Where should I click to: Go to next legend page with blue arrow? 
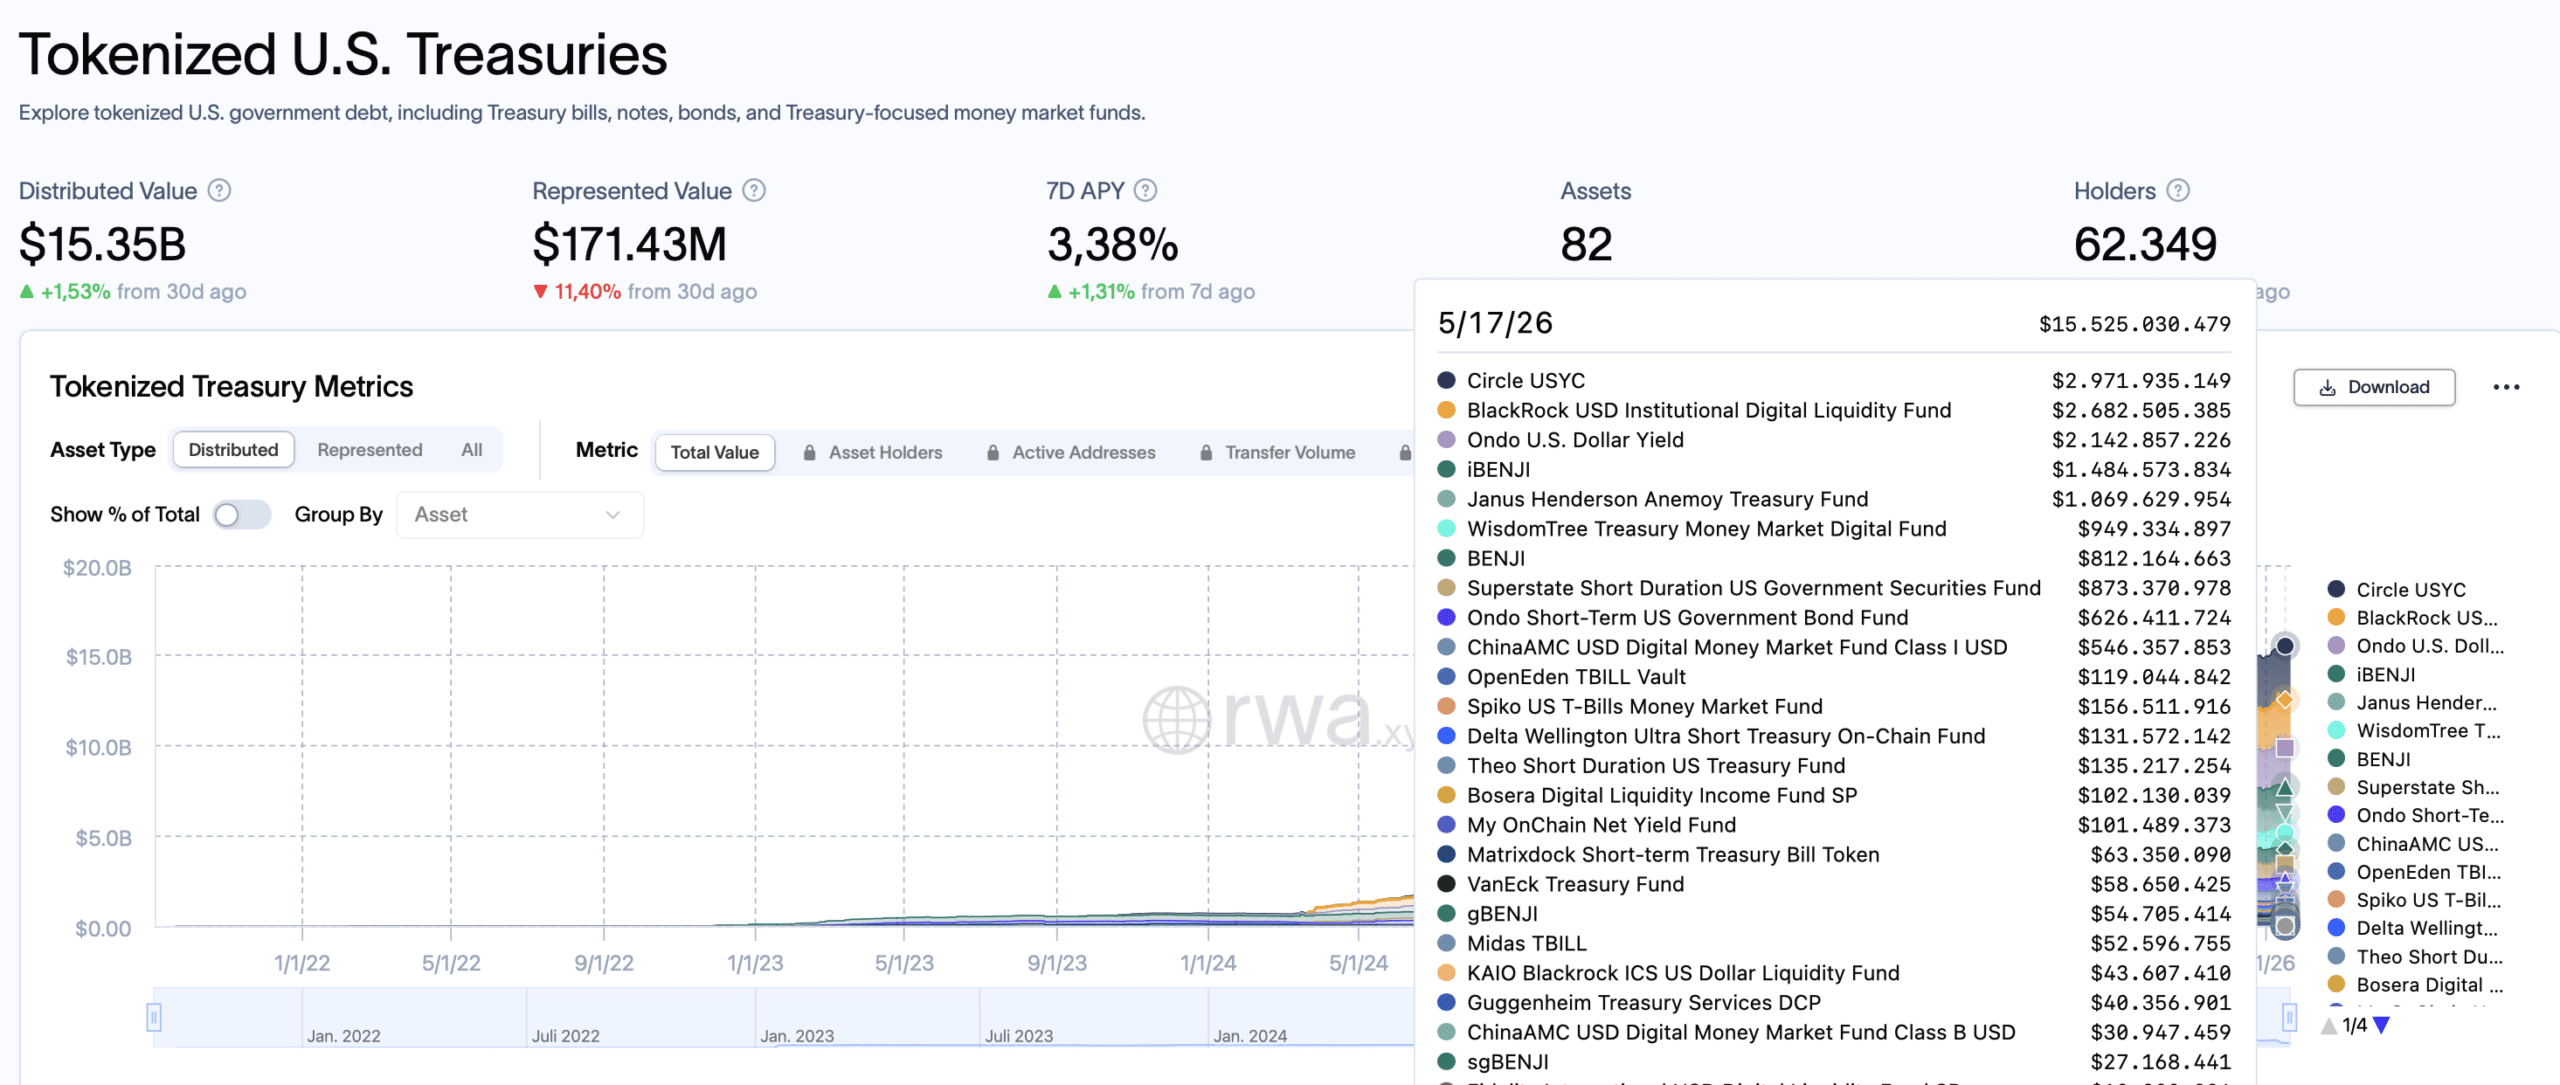click(2381, 1025)
